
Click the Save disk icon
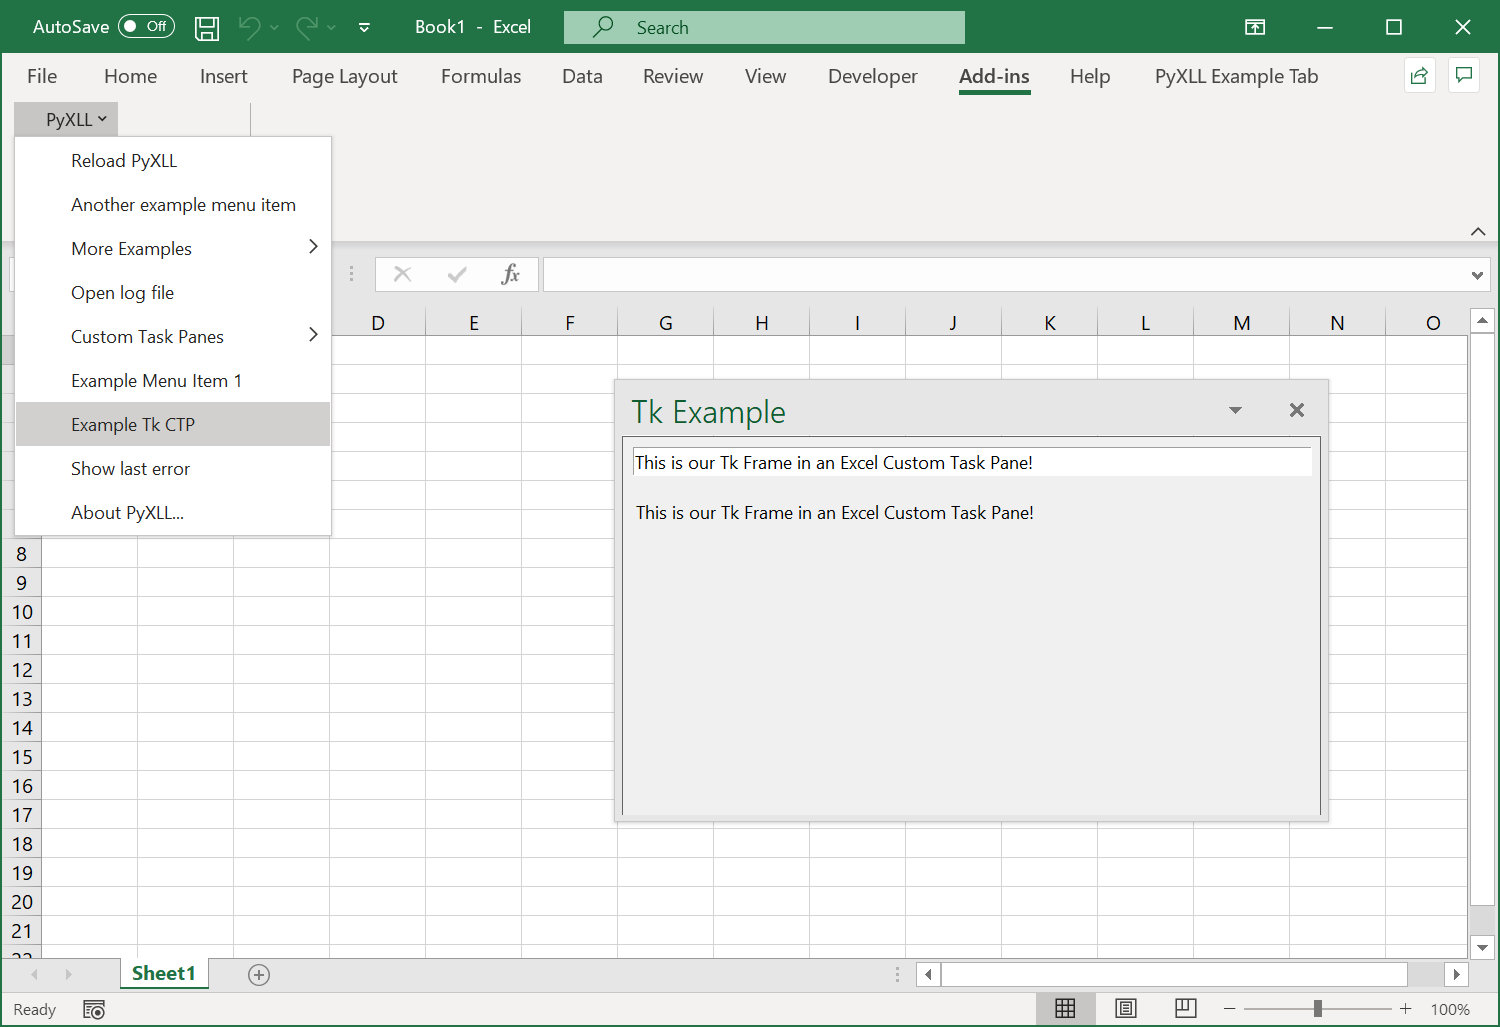point(207,28)
